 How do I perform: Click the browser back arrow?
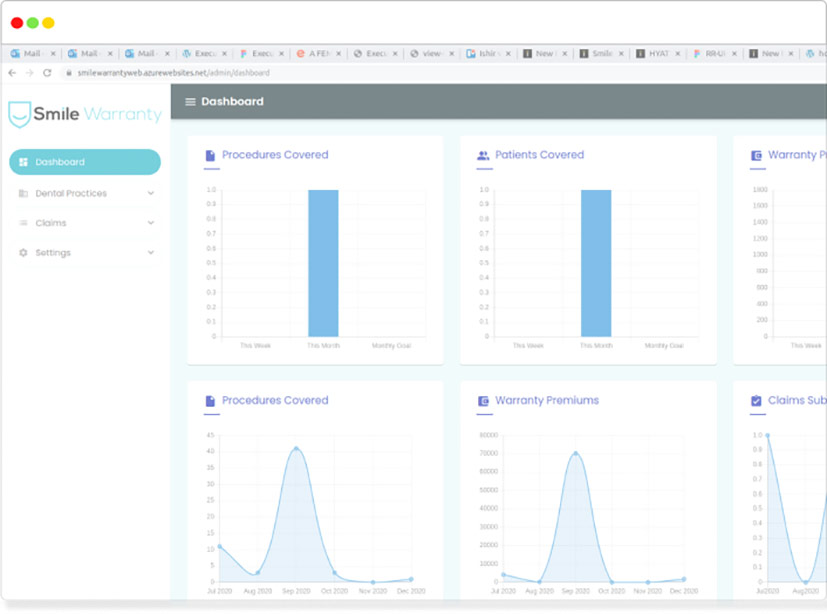tap(12, 73)
